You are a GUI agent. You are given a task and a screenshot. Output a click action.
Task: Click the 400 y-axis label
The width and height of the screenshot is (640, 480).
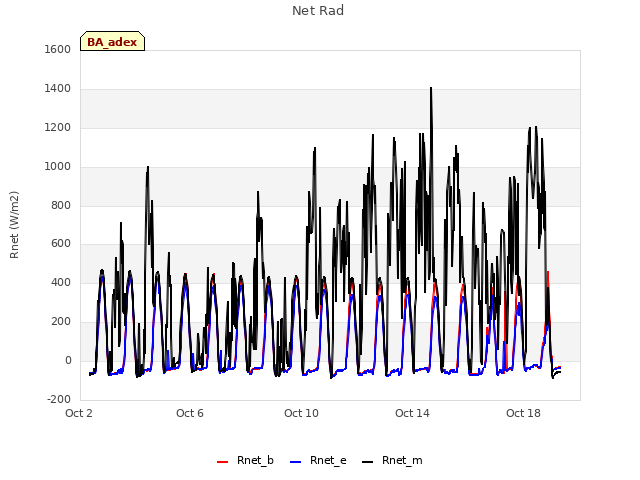(x=61, y=282)
